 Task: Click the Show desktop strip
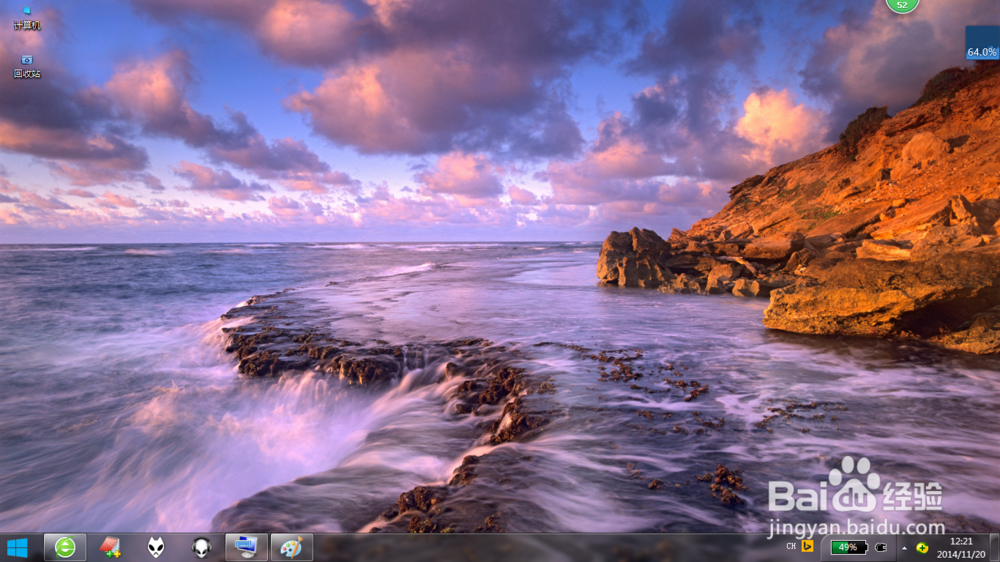(x=995, y=548)
